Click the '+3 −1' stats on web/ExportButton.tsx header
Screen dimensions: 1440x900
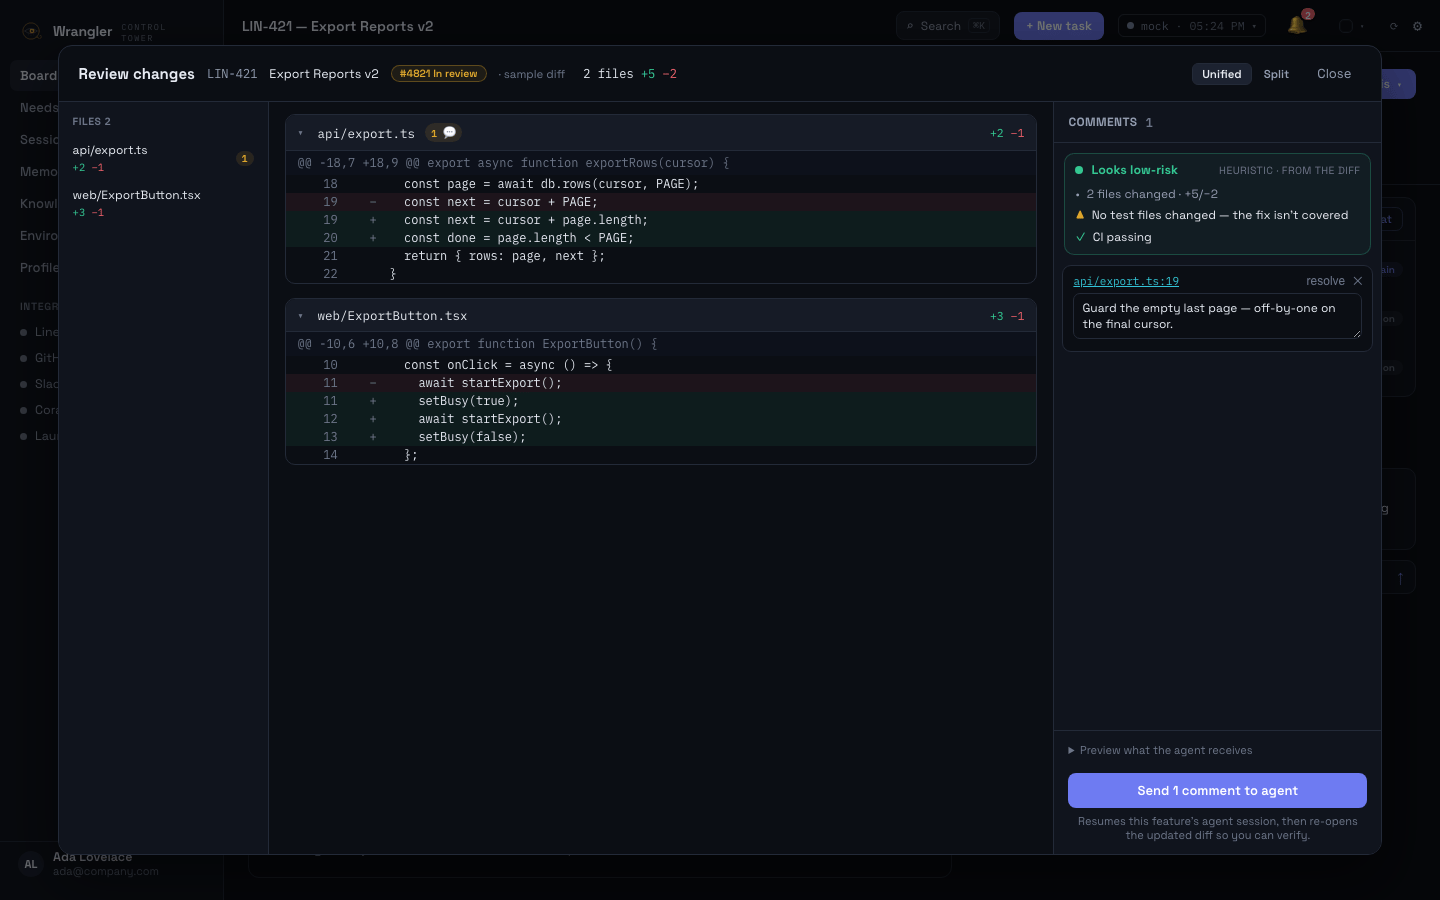pos(1007,316)
